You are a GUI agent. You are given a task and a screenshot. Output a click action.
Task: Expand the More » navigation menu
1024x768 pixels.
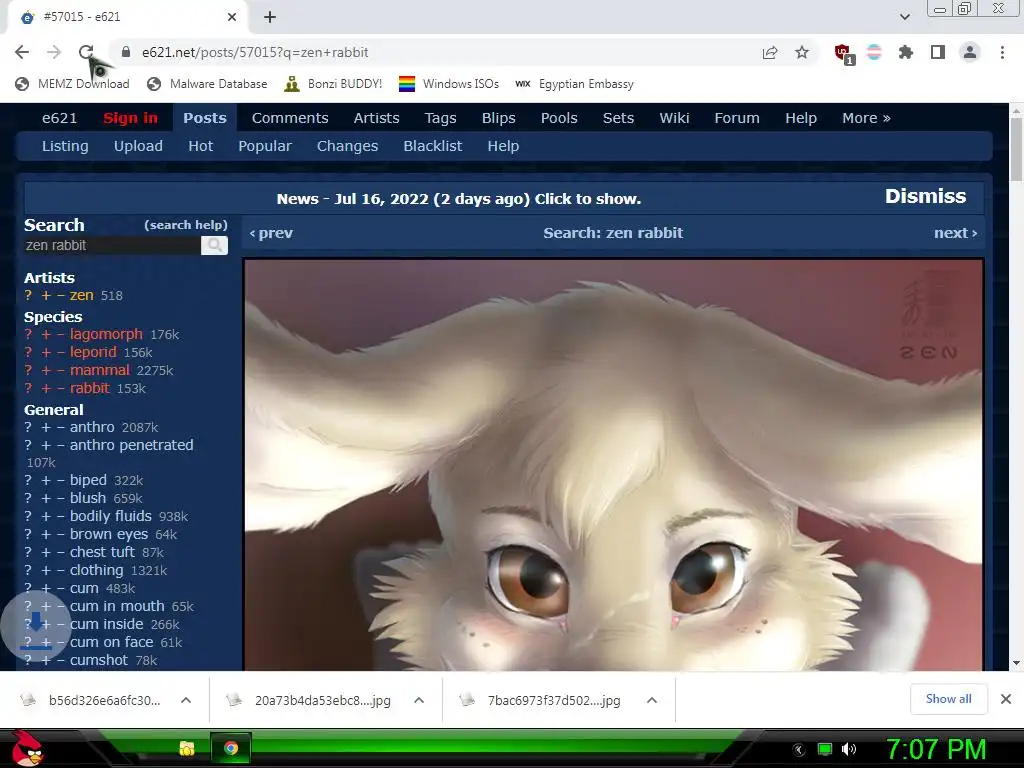pyautogui.click(x=866, y=118)
